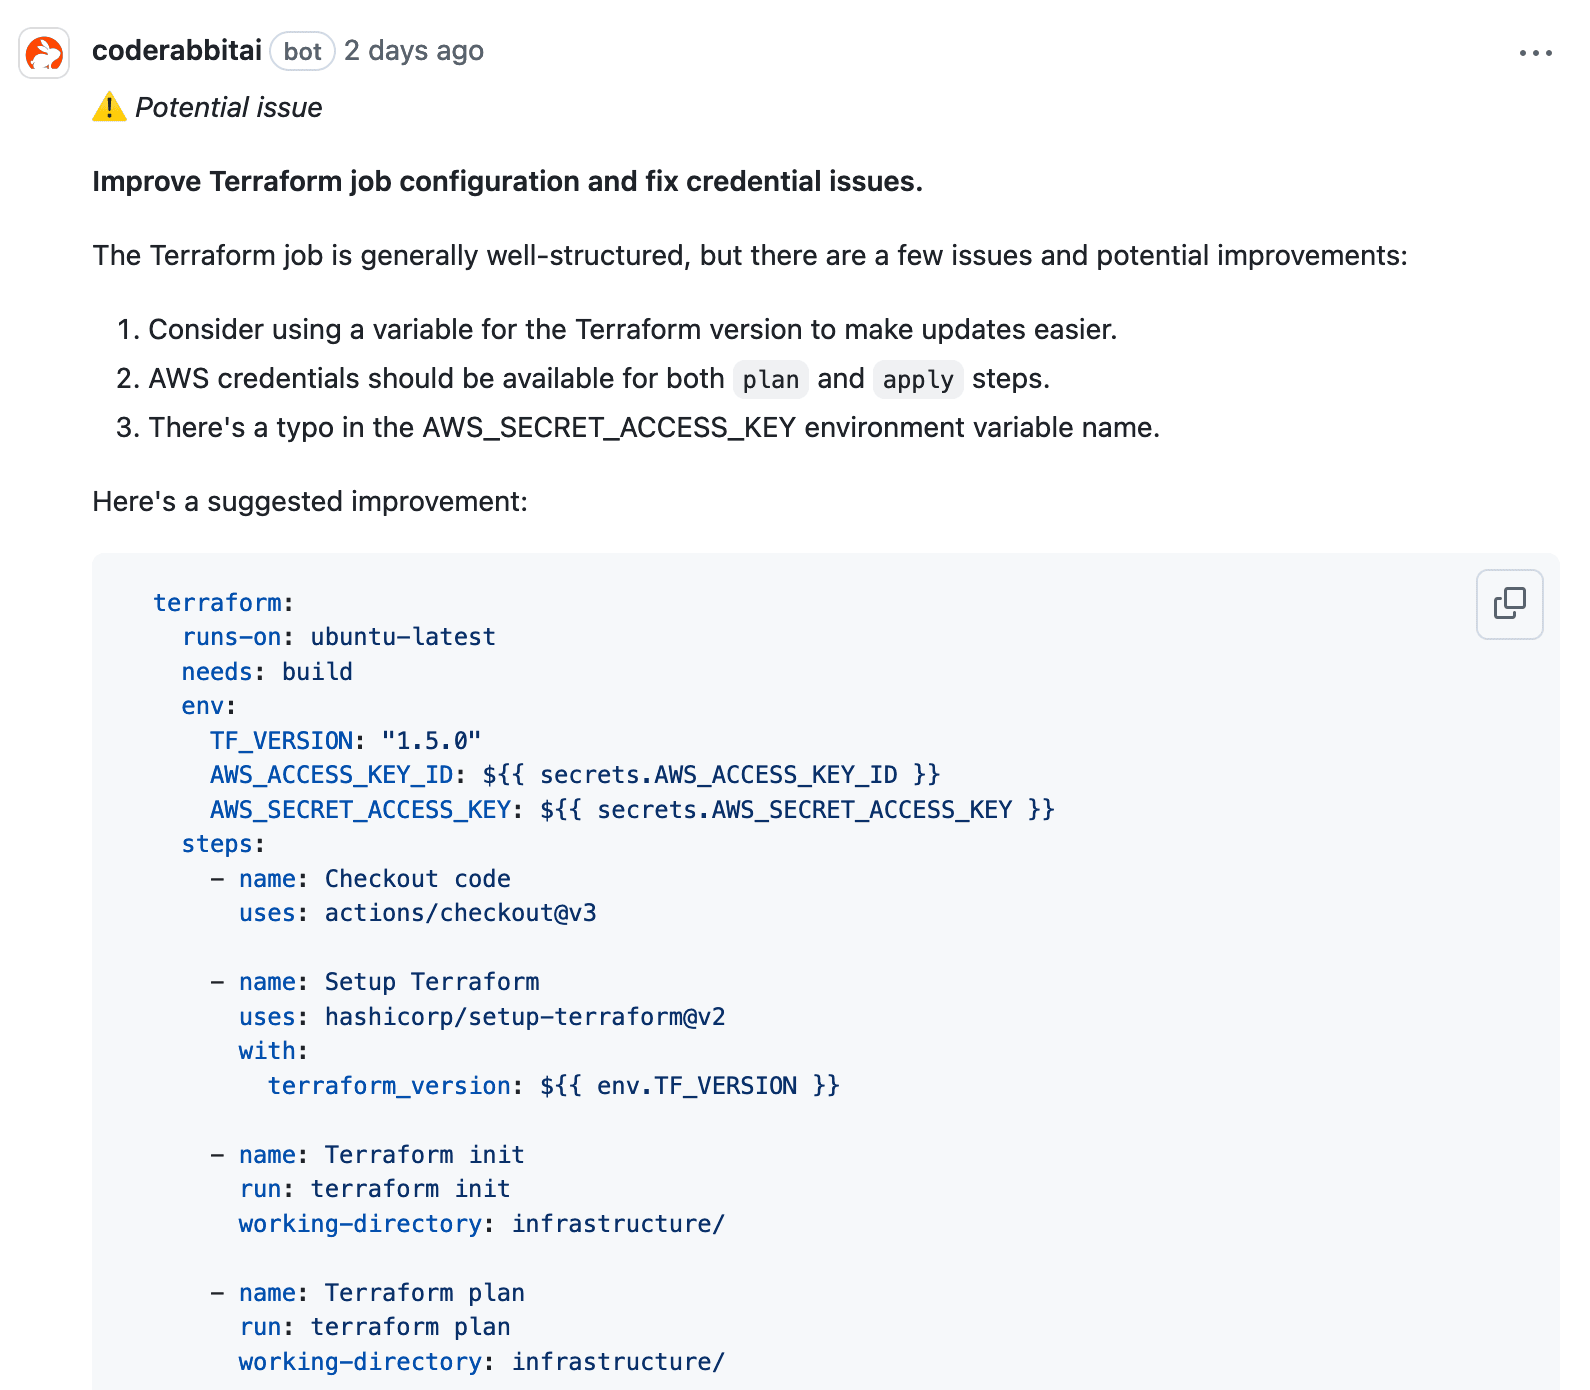Click the "2 days ago" timestamp
This screenshot has height=1390, width=1590.
point(414,51)
